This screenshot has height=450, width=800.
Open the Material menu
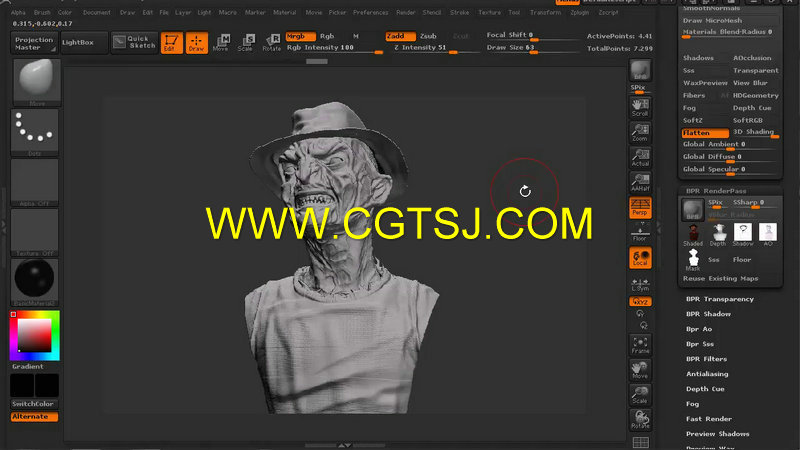point(285,12)
